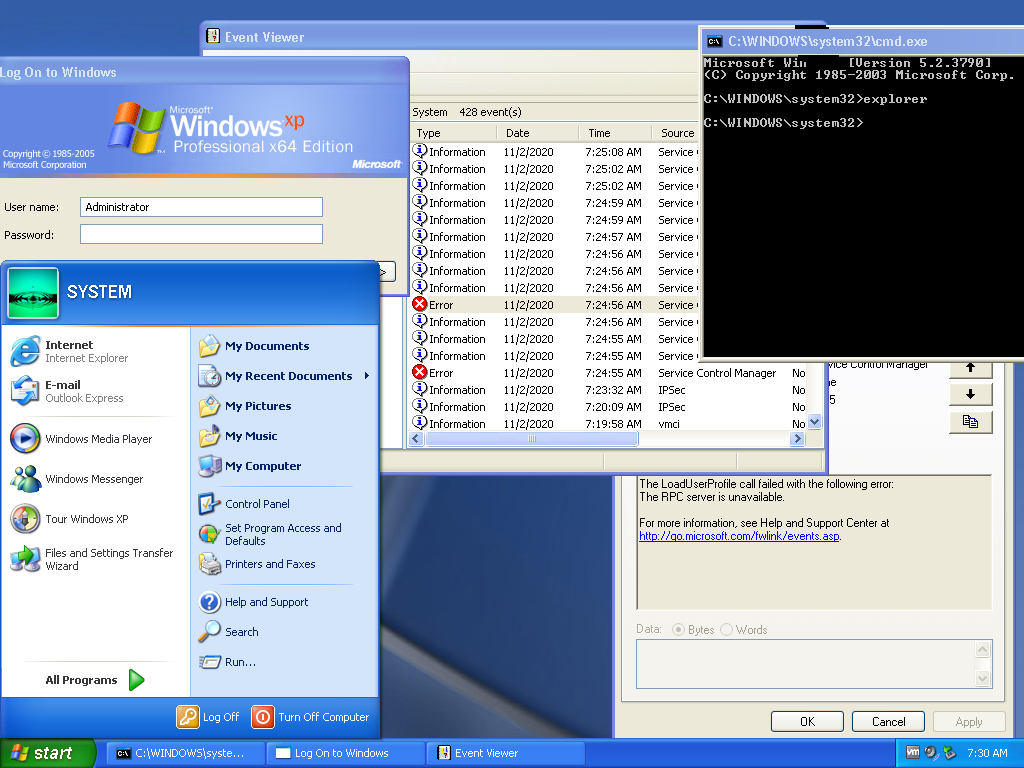The width and height of the screenshot is (1024, 768).
Task: Click the SYSTEM user picture
Action: coord(33,293)
